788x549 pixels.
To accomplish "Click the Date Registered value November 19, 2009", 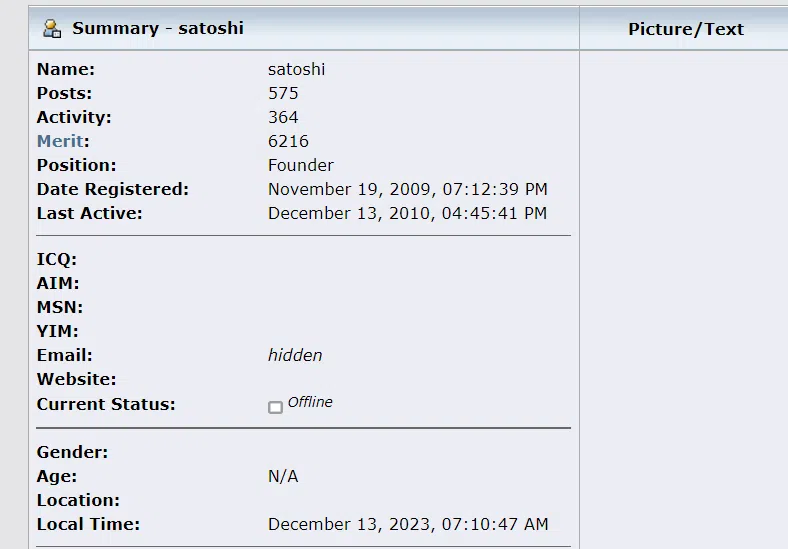I will (x=408, y=190).
